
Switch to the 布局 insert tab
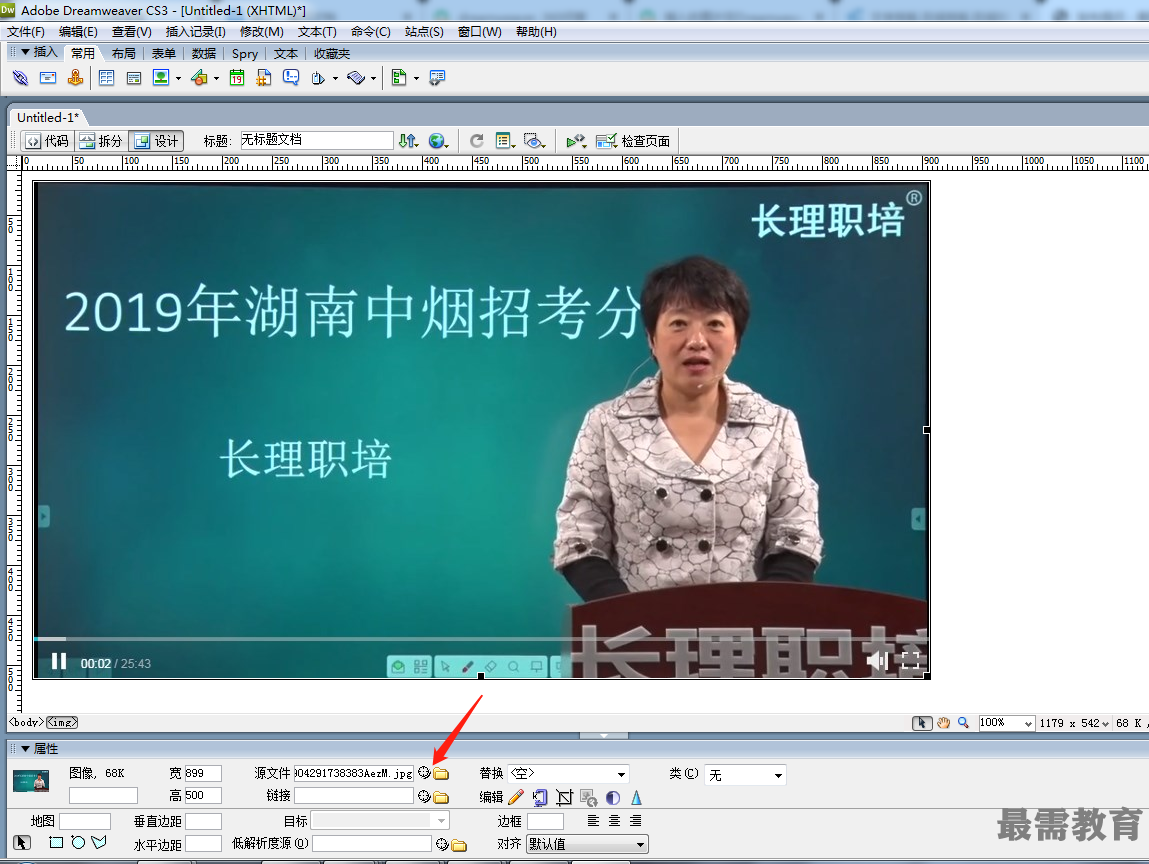123,53
